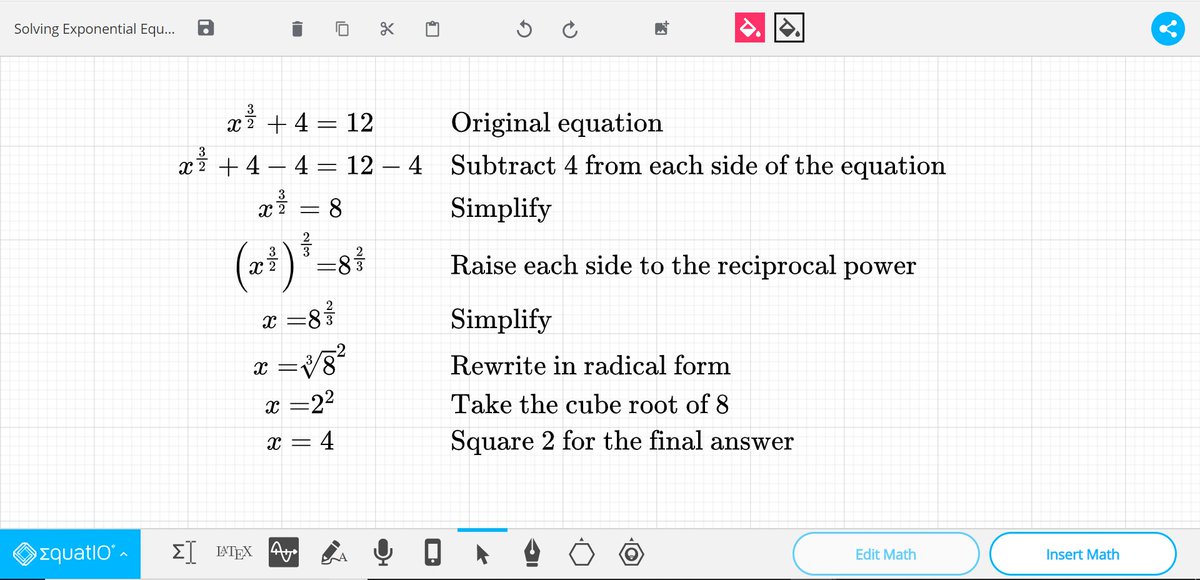Viewport: 1200px width, 580px height.
Task: Redo the last action
Action: [x=570, y=29]
